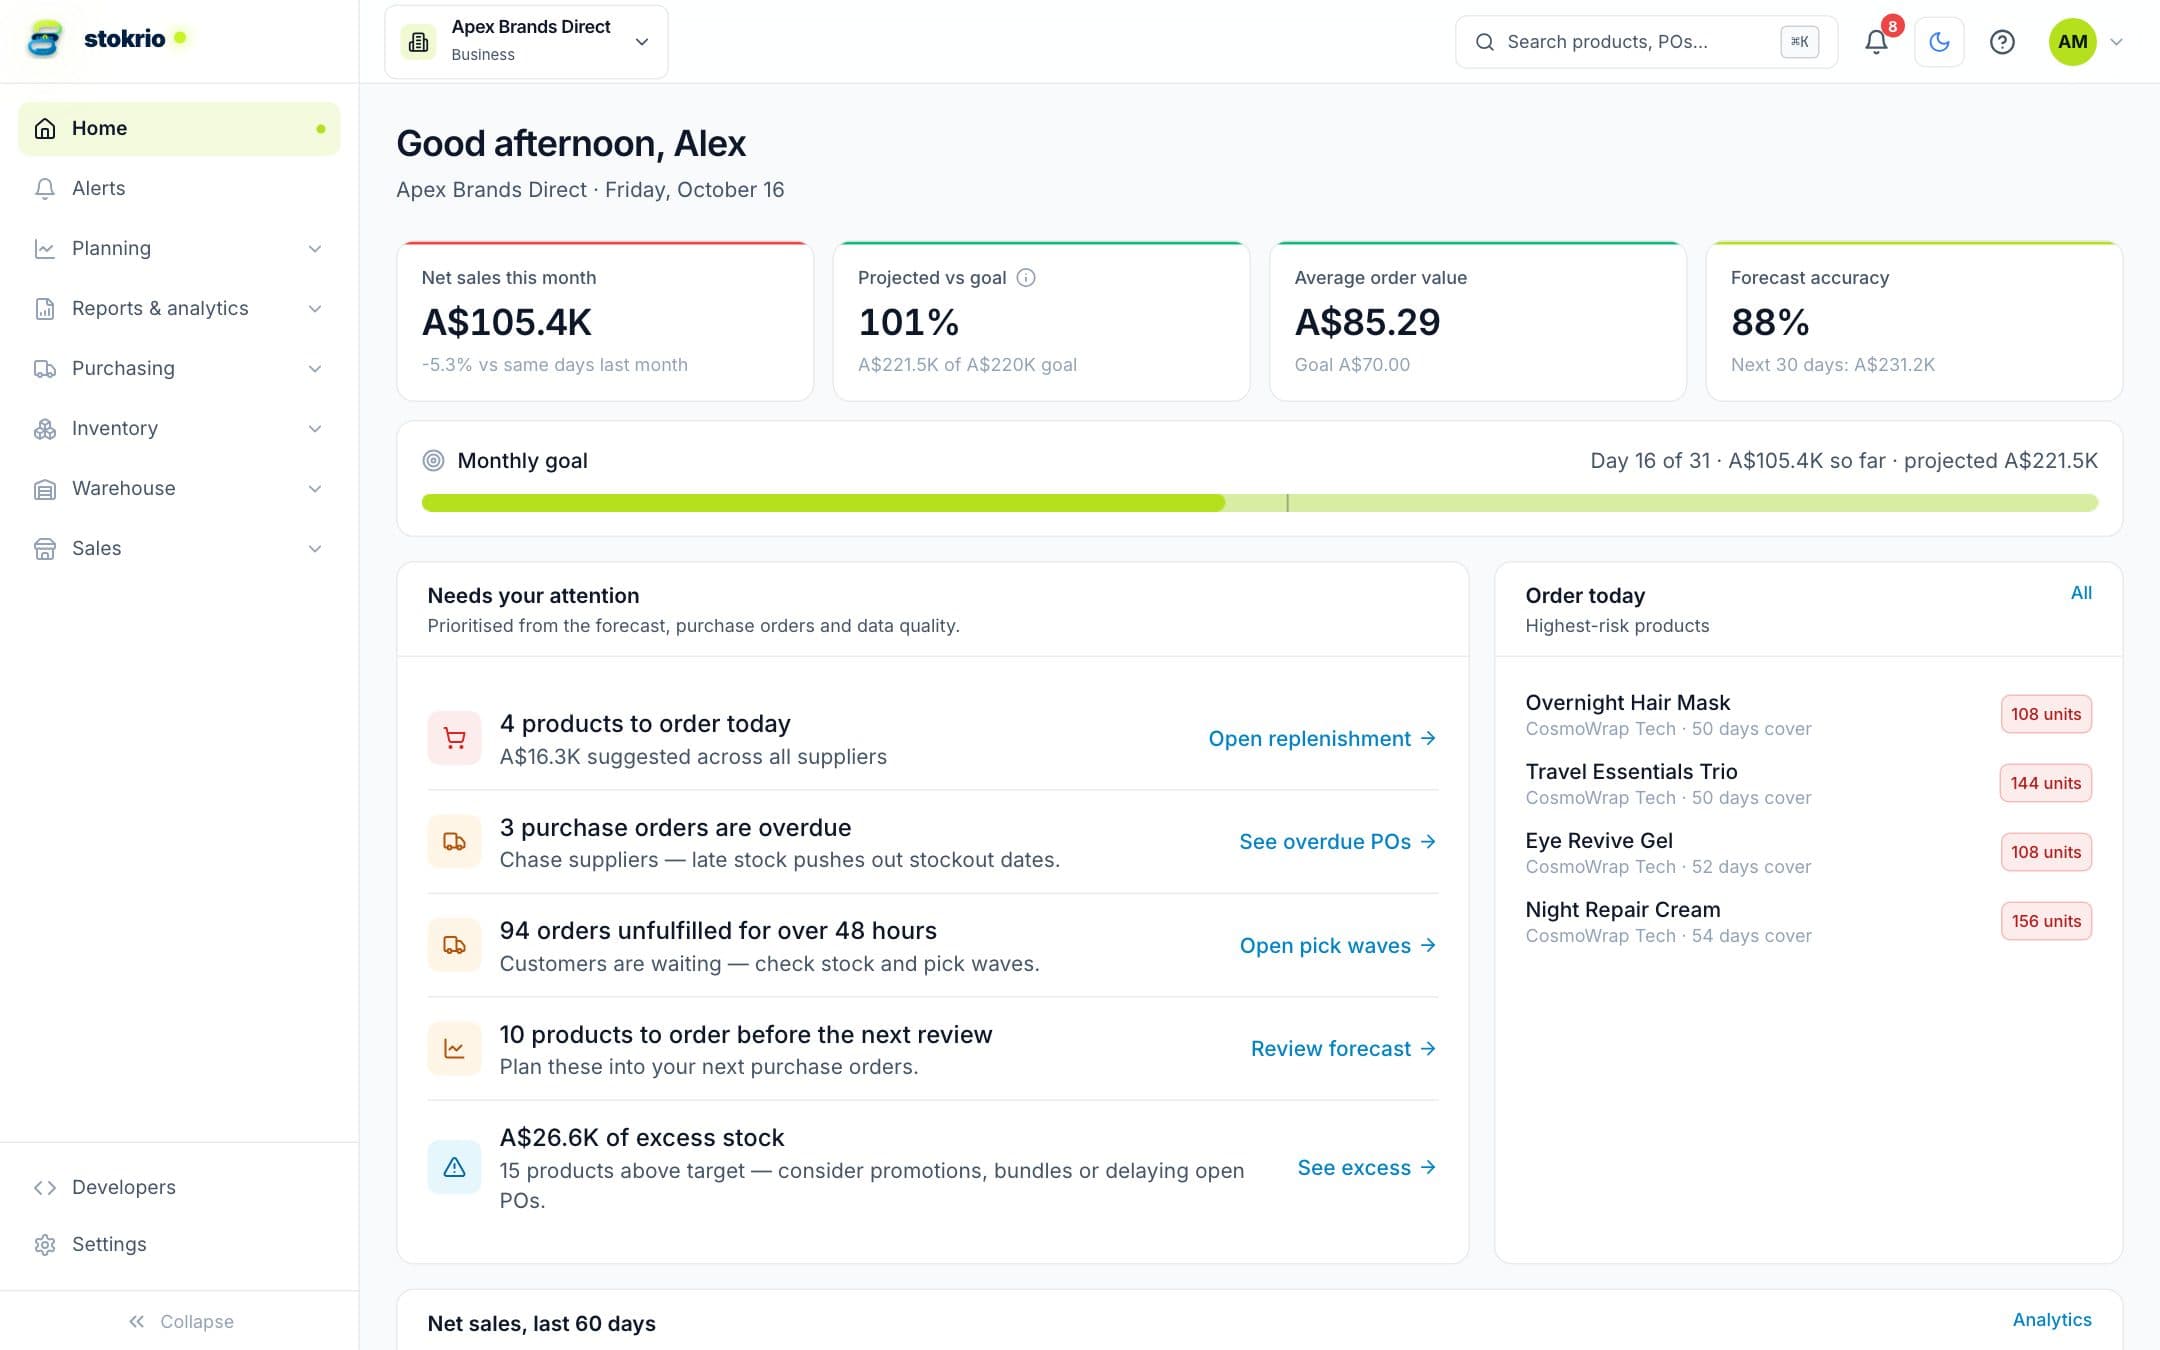The image size is (2160, 1350).
Task: Open the notifications bell with 8 alerts
Action: tap(1876, 41)
